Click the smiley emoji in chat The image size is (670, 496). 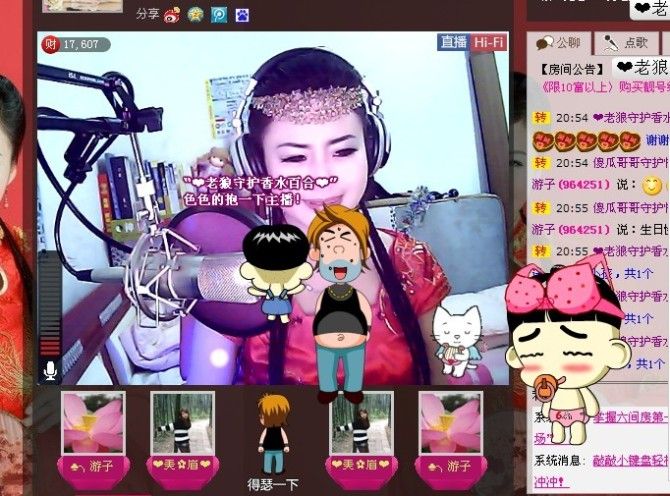[x=652, y=186]
